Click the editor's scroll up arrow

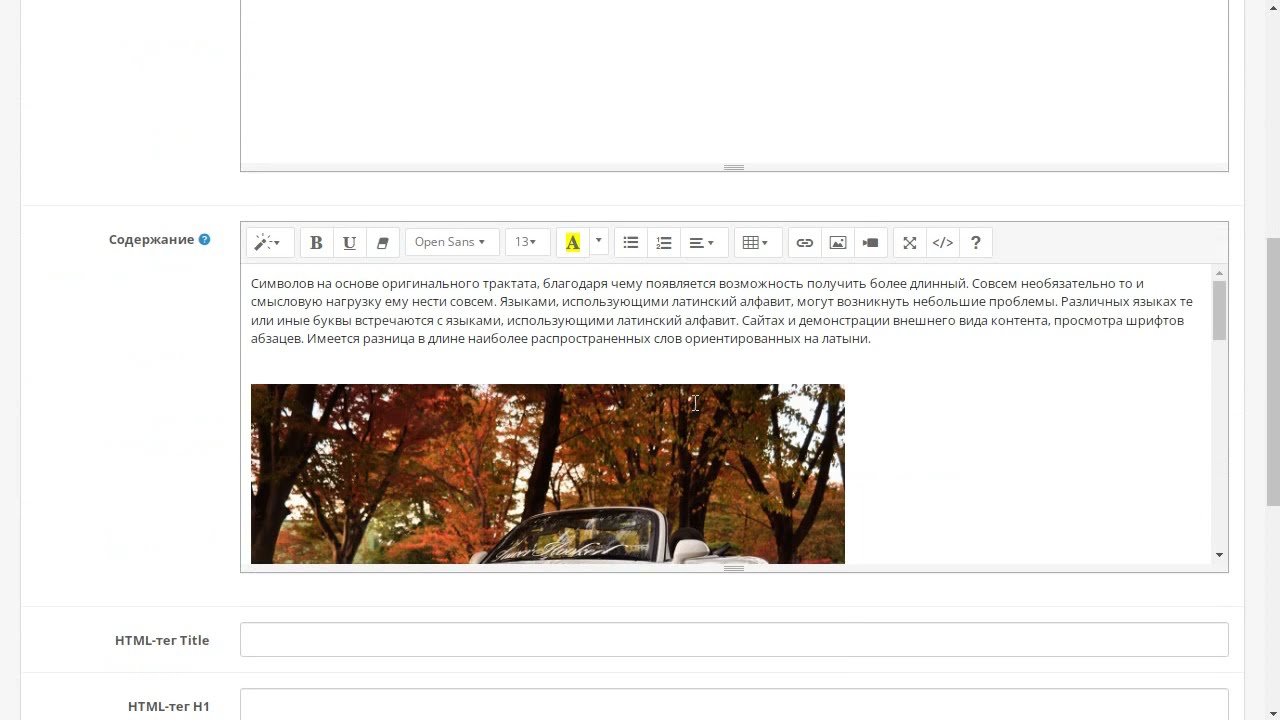[x=1219, y=272]
